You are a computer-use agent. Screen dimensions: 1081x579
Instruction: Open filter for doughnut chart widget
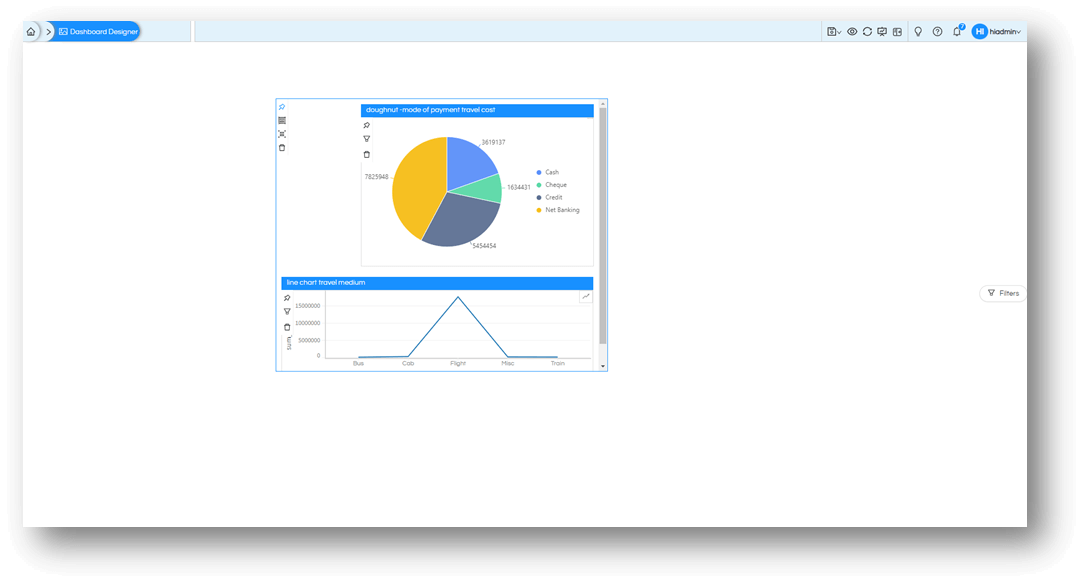367,139
